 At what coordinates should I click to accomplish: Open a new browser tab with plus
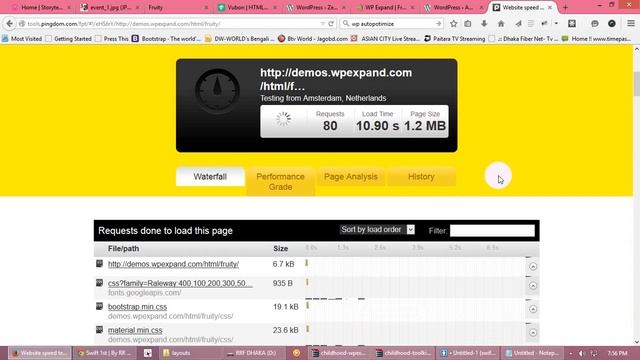pos(565,7)
